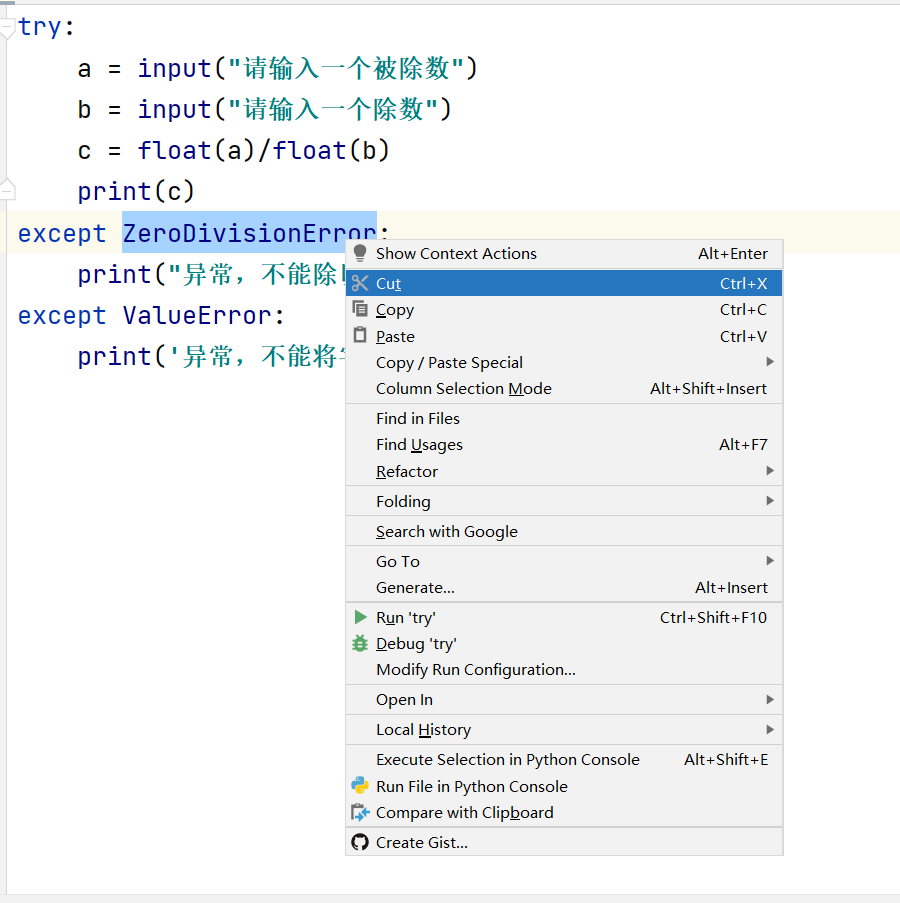
Task: Expand the Go To submenu arrow
Action: pos(770,560)
